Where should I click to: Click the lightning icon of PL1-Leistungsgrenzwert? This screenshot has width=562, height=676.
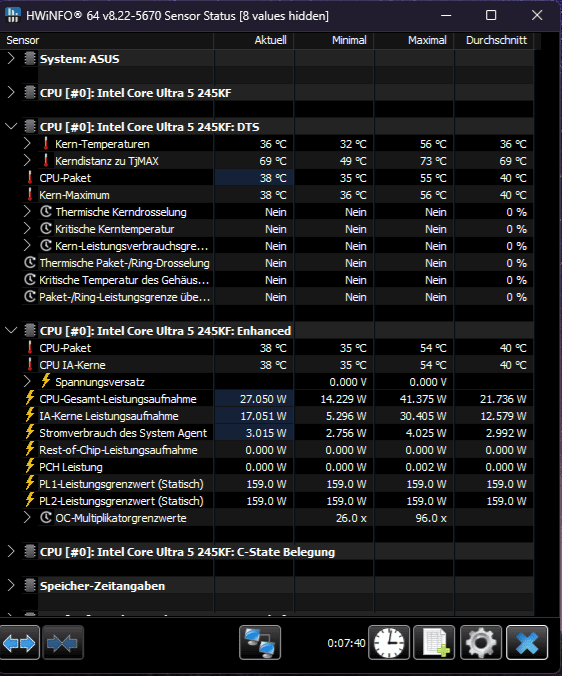[x=30, y=483]
